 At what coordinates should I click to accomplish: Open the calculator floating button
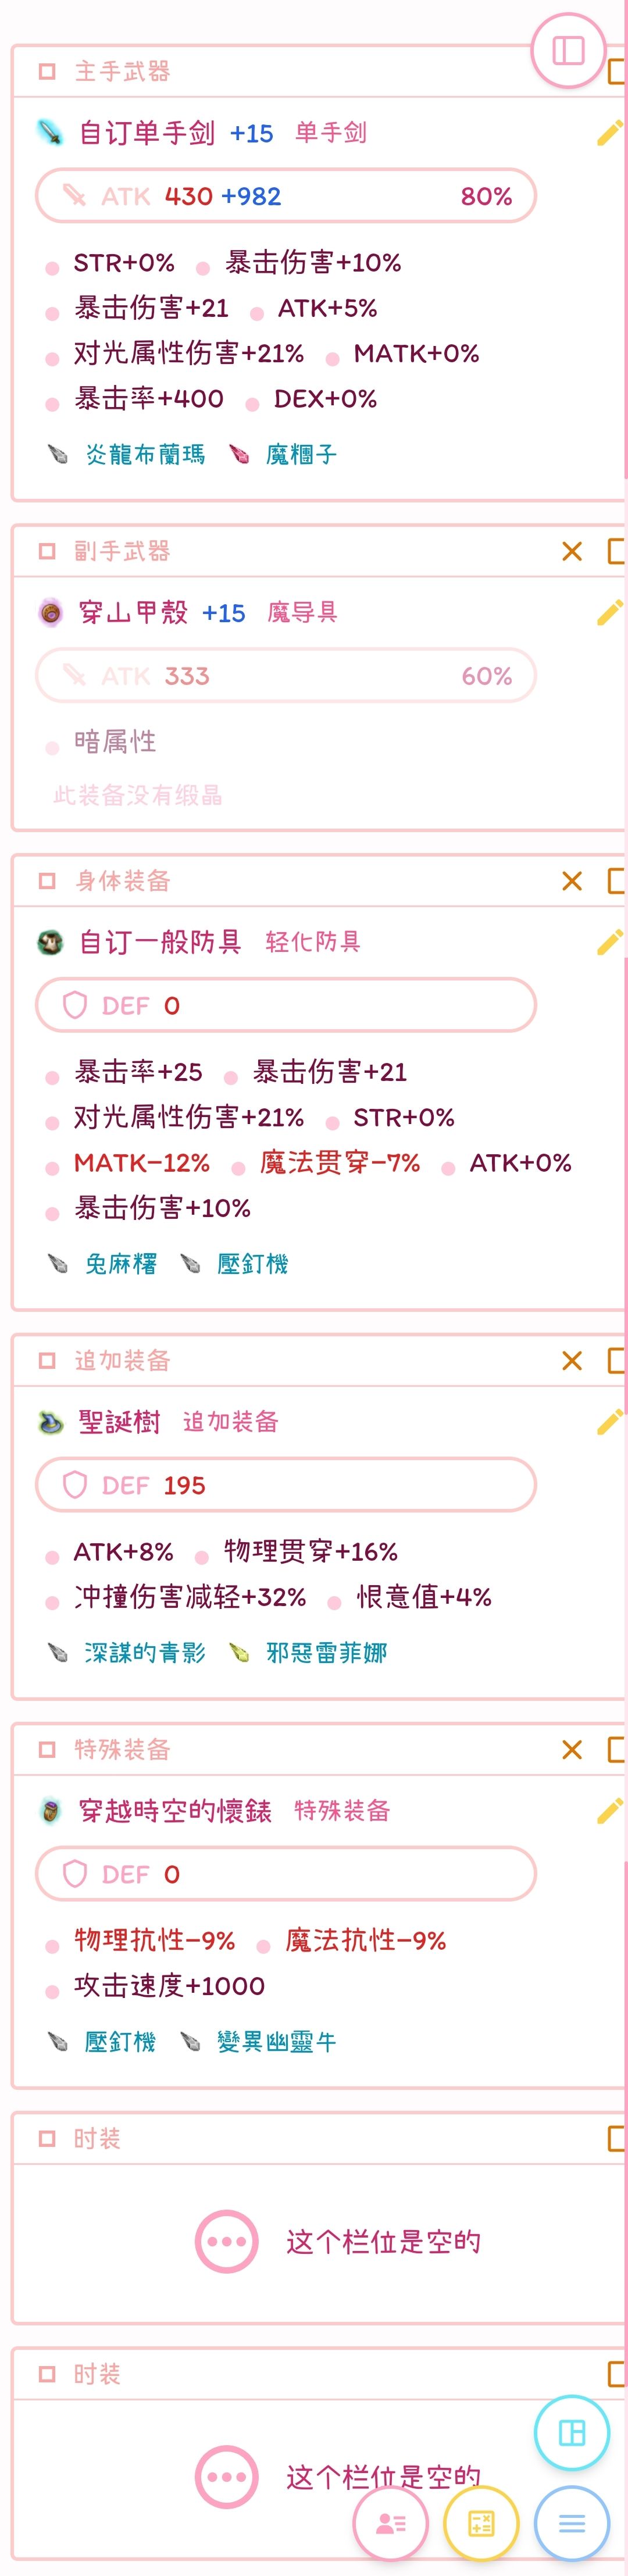click(x=481, y=2523)
